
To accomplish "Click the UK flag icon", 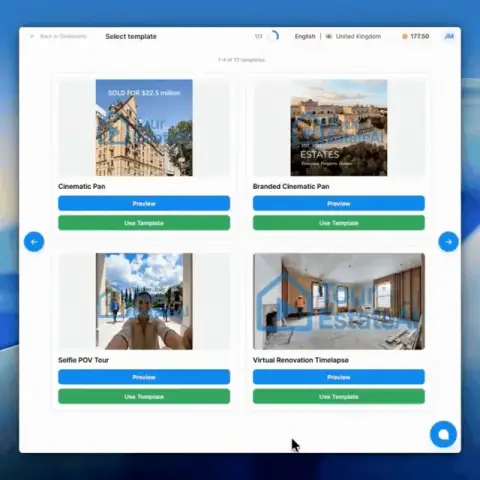I will [329, 36].
